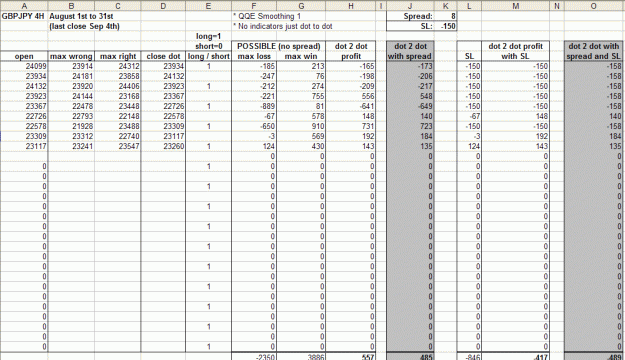Select max wrong value 24181

[x=71, y=76]
